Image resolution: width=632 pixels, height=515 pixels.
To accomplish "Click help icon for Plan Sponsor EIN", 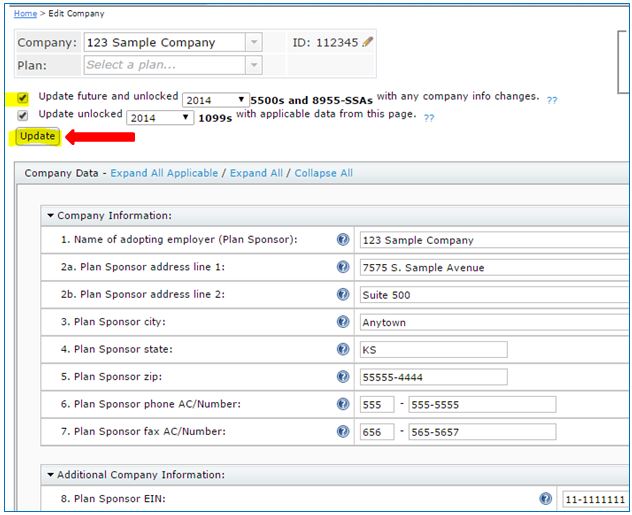I will [x=546, y=498].
